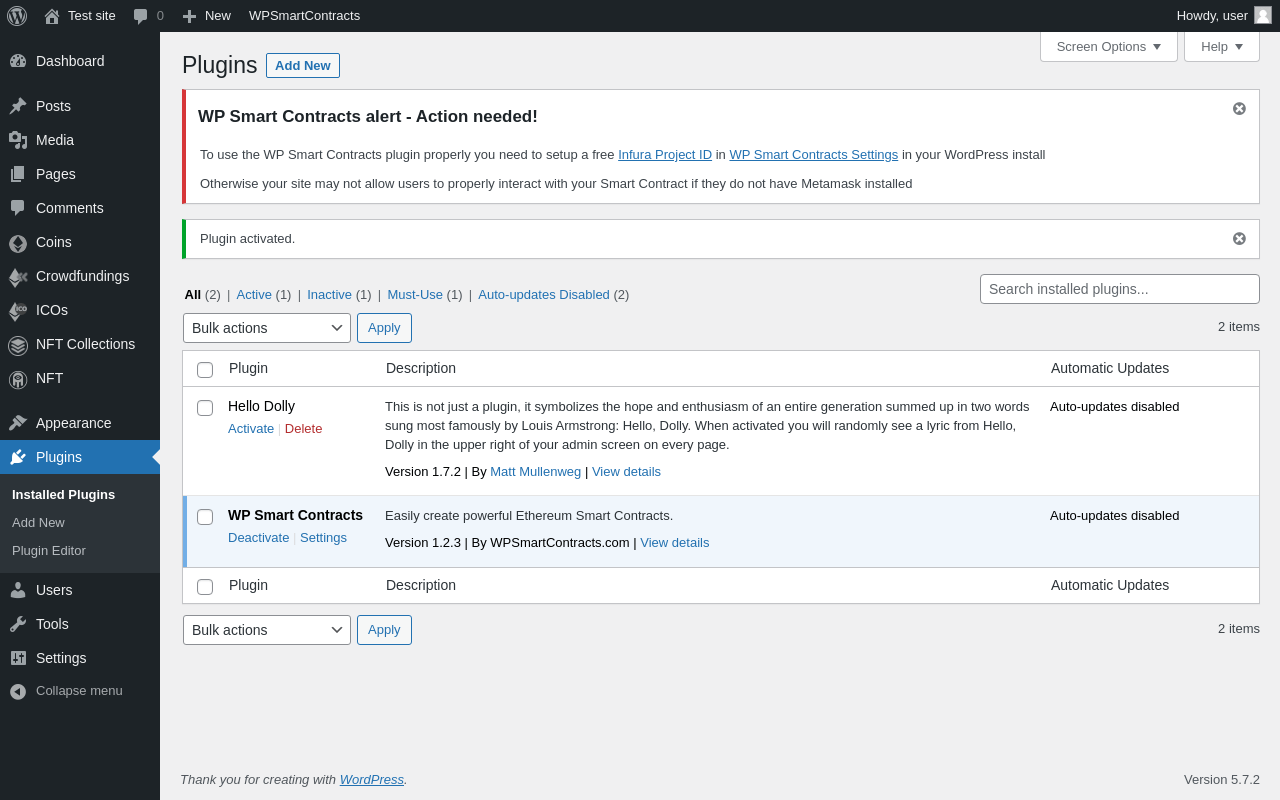The width and height of the screenshot is (1280, 800).
Task: Click the NFT icon in sidebar
Action: point(18,379)
